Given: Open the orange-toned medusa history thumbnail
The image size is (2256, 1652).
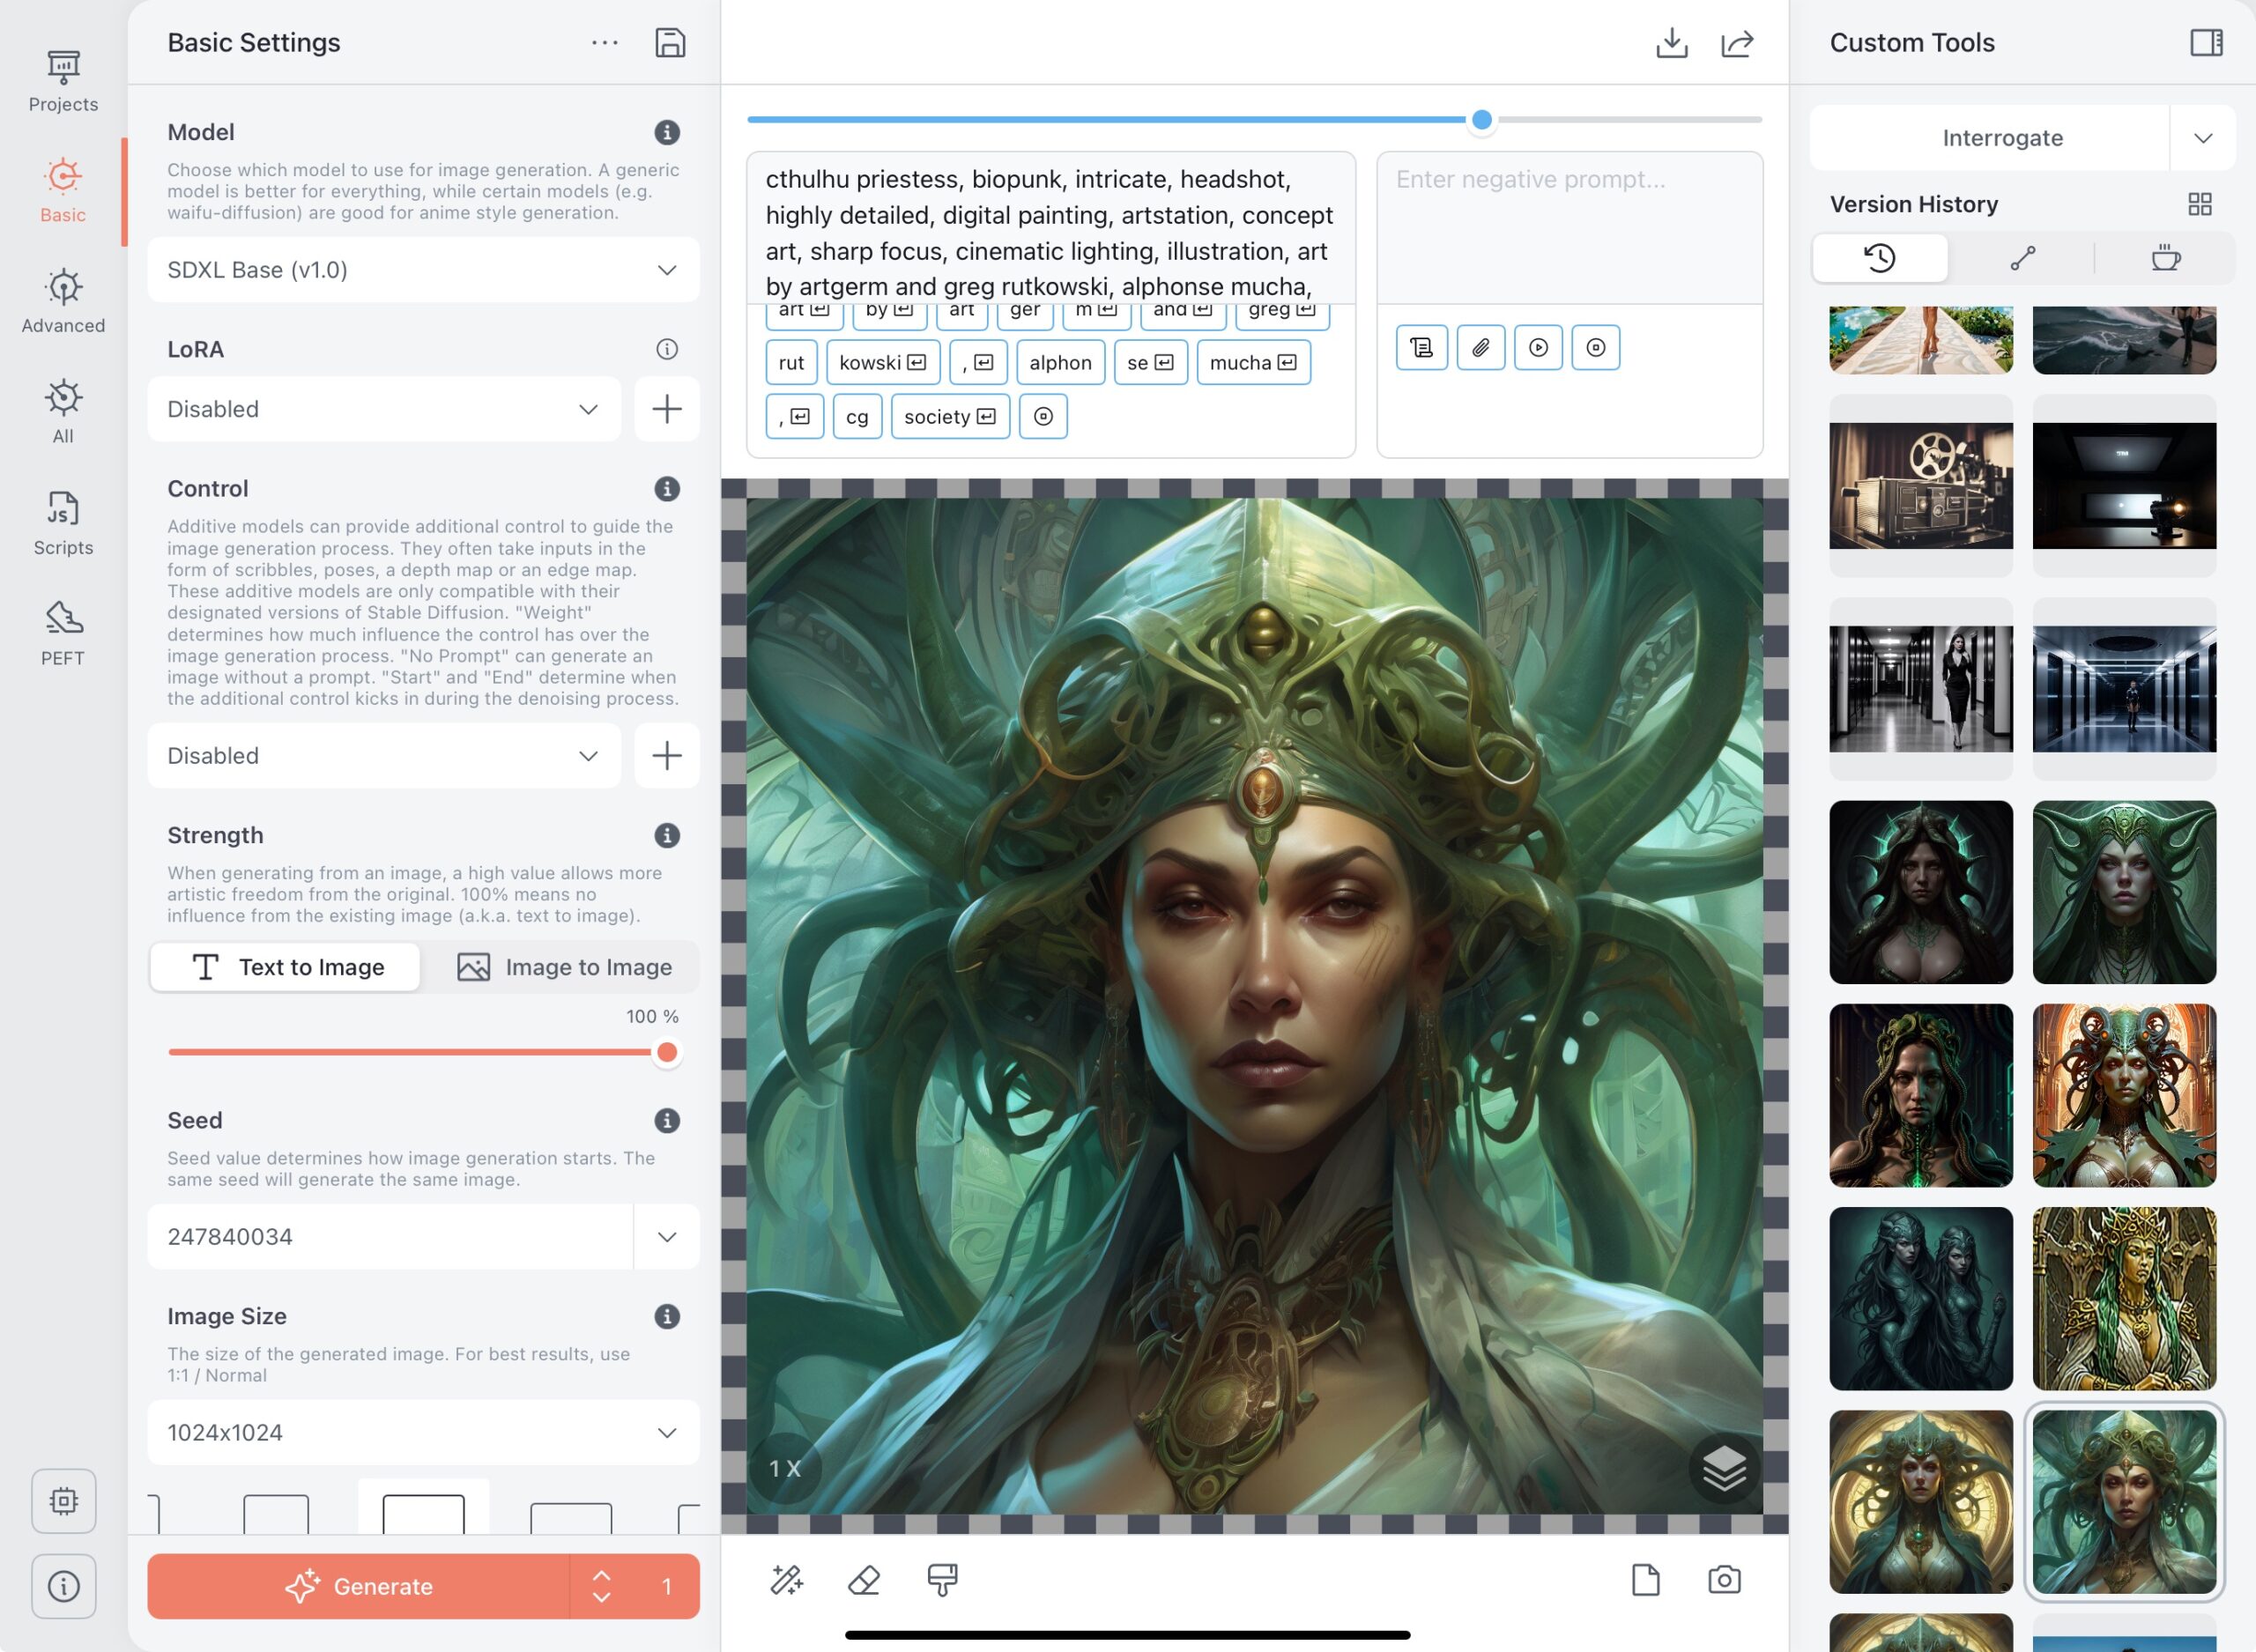Looking at the screenshot, I should click(x=2124, y=1095).
